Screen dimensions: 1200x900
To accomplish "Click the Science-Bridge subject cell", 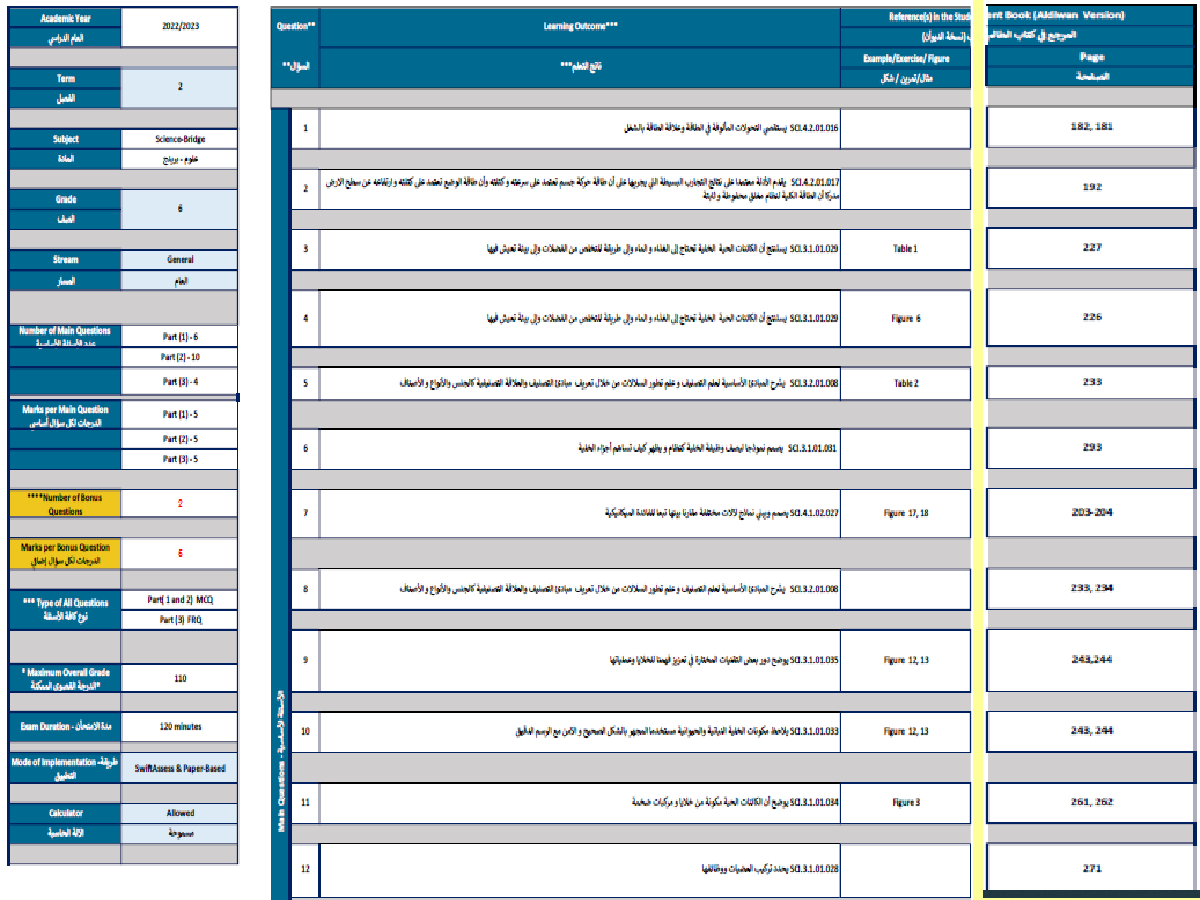I will [180, 140].
